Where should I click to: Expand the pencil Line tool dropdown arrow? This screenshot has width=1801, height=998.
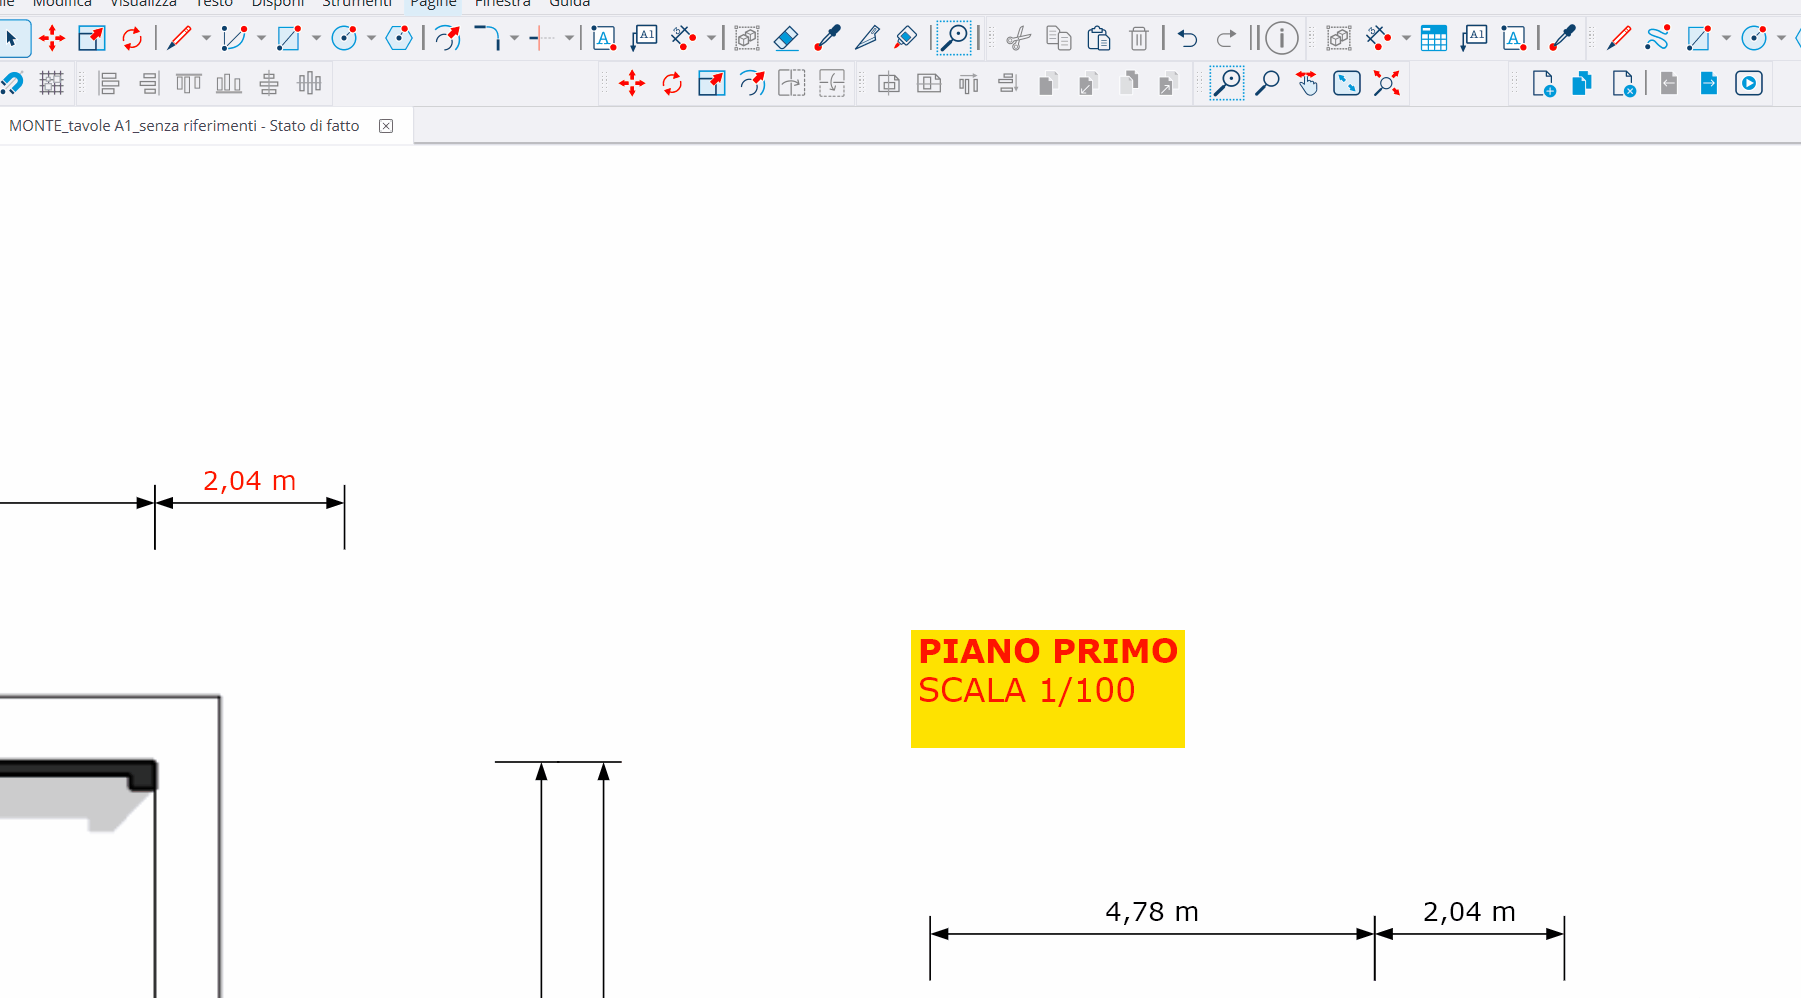pyautogui.click(x=206, y=39)
